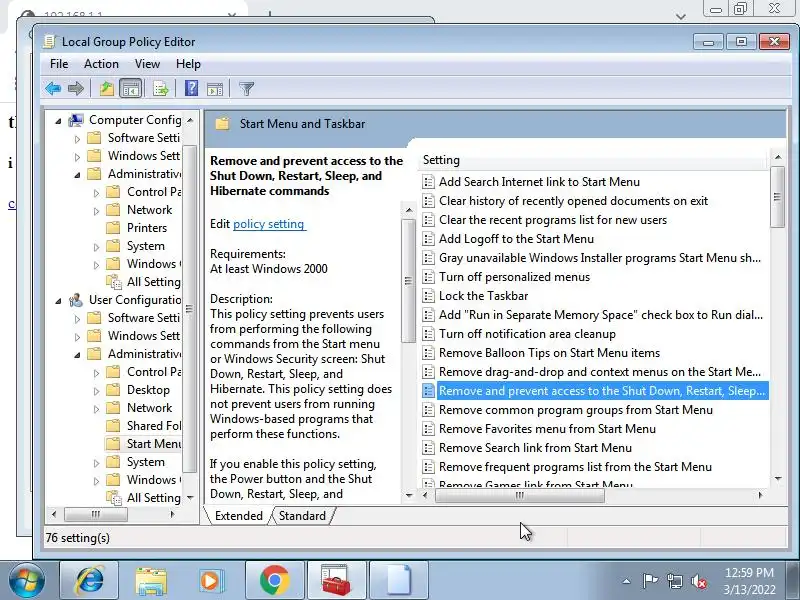
Task: Select Clear history of recently opened documents on exit
Action: pos(573,201)
